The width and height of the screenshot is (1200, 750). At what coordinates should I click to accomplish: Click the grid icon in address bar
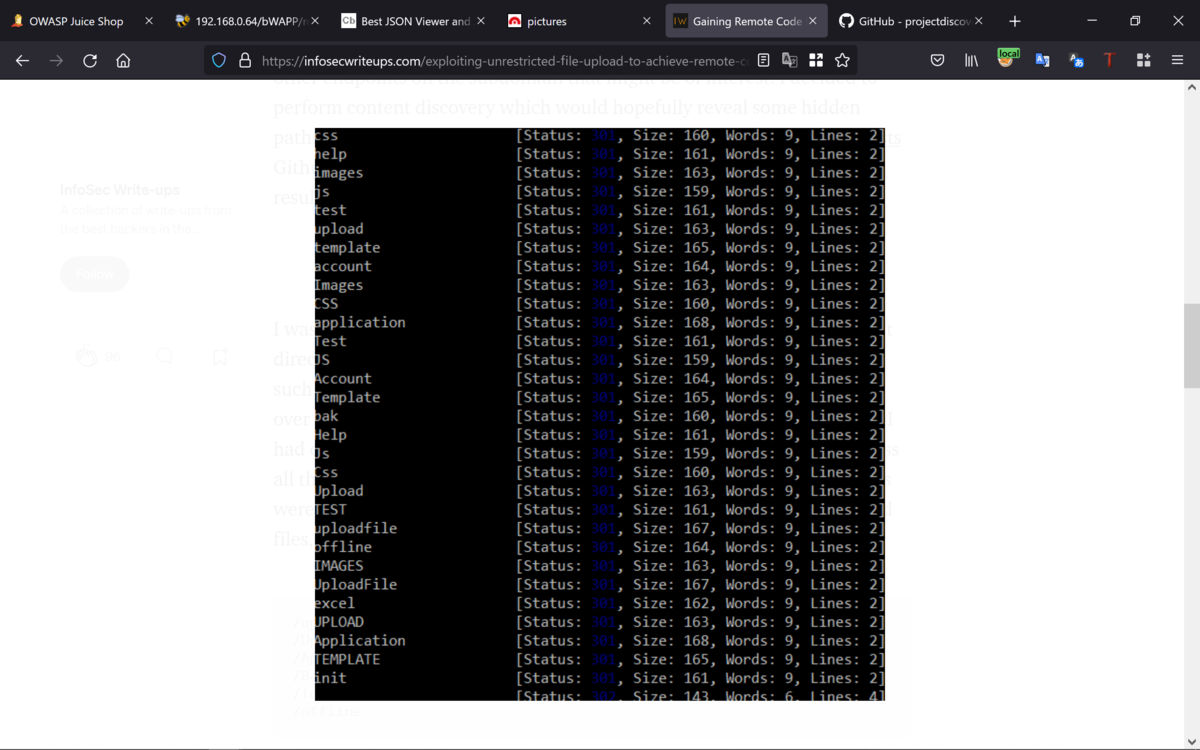click(816, 61)
